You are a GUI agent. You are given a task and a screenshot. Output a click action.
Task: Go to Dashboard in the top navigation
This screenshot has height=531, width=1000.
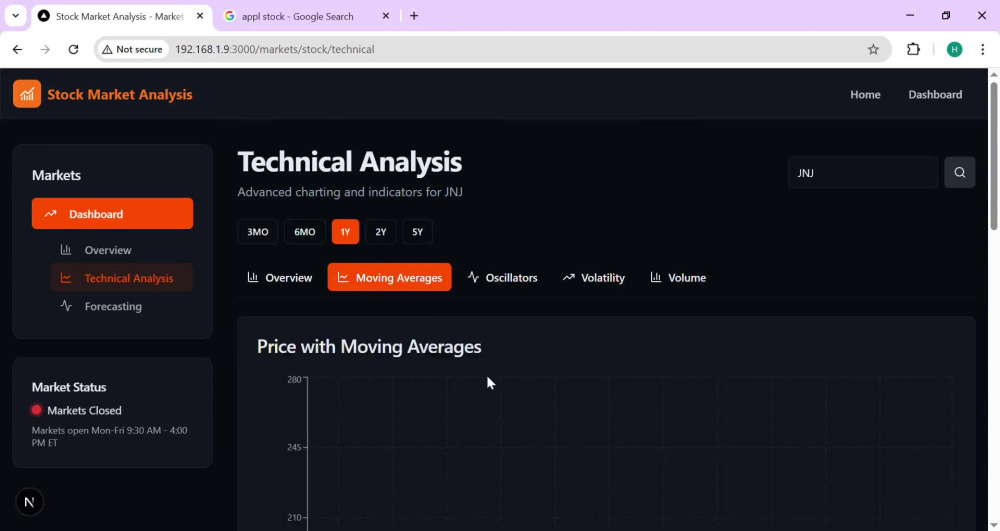pyautogui.click(x=935, y=94)
